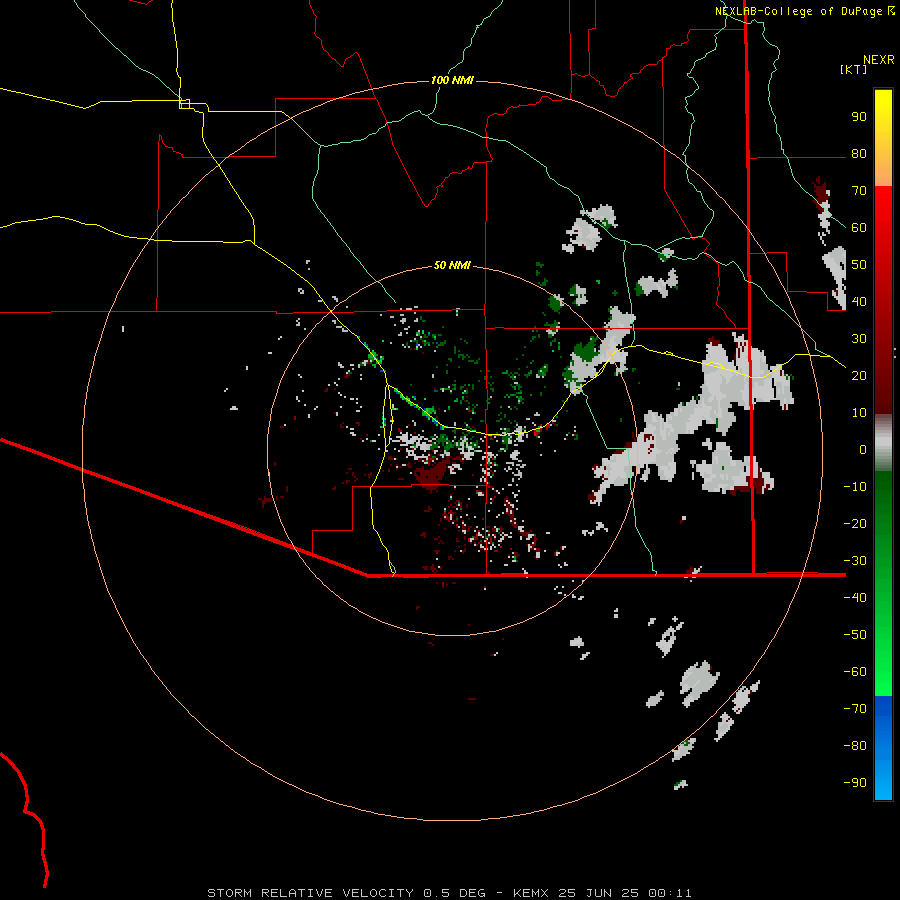The width and height of the screenshot is (900, 900).
Task: Click the -30 value on velocity scale
Action: click(x=855, y=561)
